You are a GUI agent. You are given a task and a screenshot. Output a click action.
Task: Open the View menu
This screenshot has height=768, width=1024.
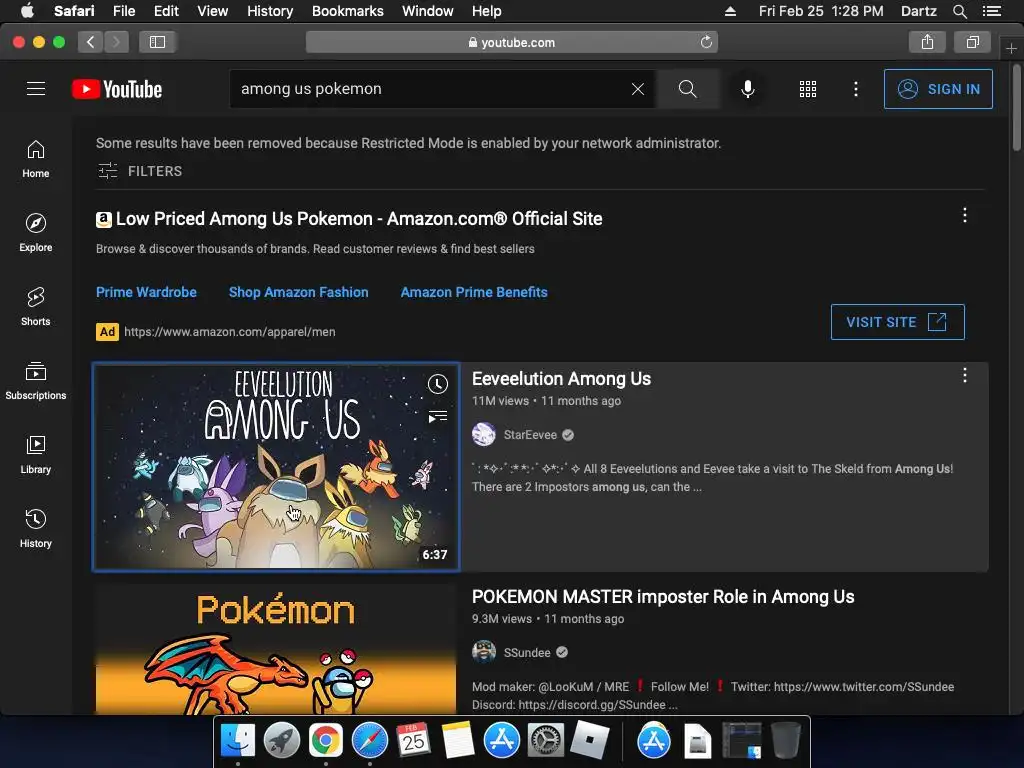click(x=213, y=11)
